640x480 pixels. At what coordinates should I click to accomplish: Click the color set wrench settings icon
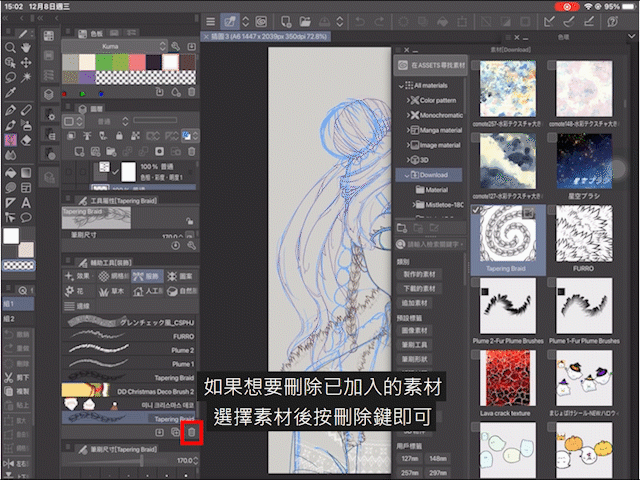(x=176, y=47)
